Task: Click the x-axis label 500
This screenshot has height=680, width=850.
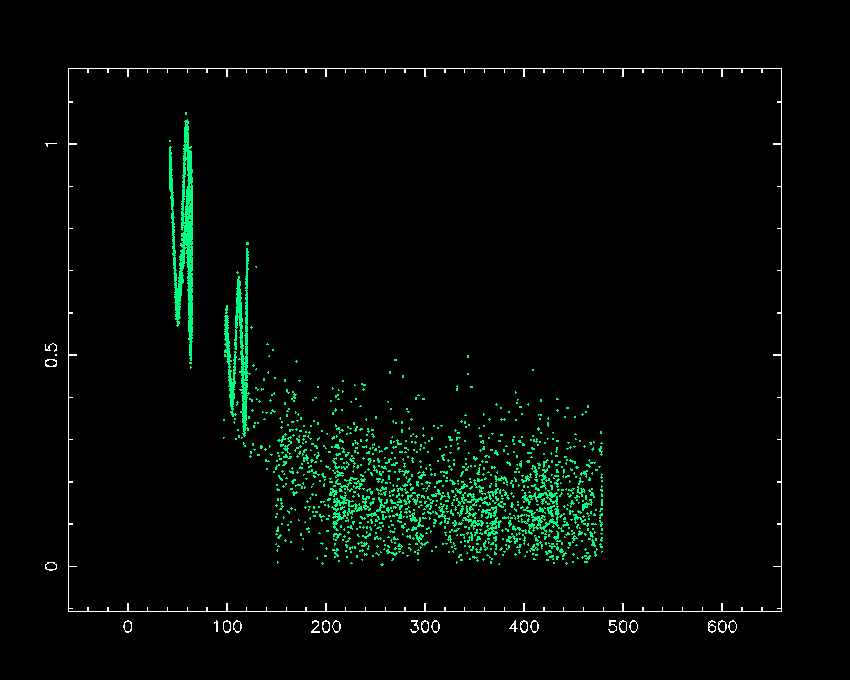Action: 623,627
